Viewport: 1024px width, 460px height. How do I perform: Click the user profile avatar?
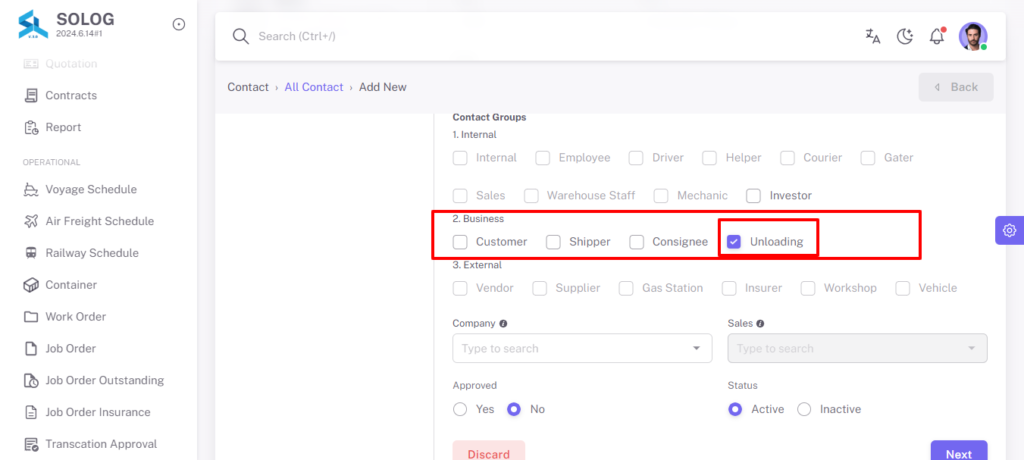click(973, 37)
